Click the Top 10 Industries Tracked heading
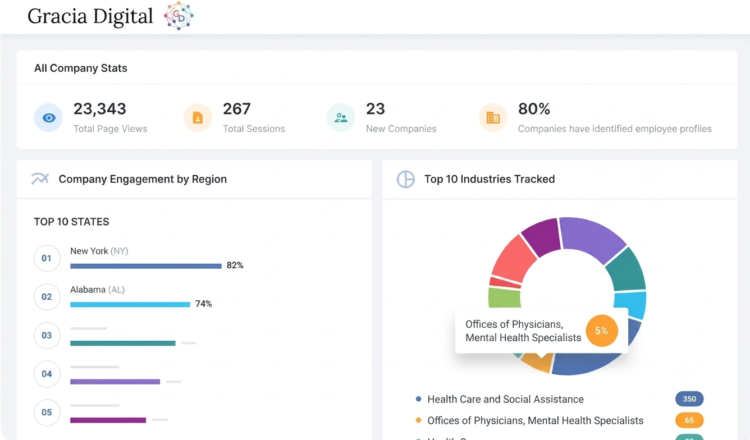The image size is (750, 440). (x=489, y=179)
